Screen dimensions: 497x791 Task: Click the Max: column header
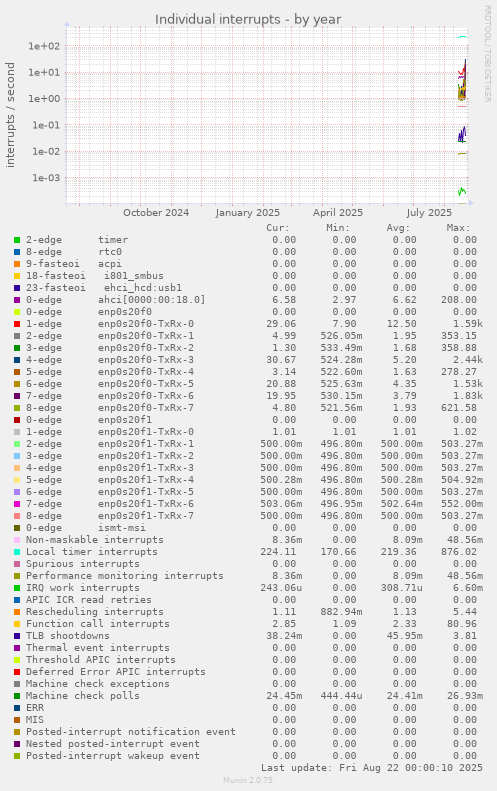click(458, 228)
